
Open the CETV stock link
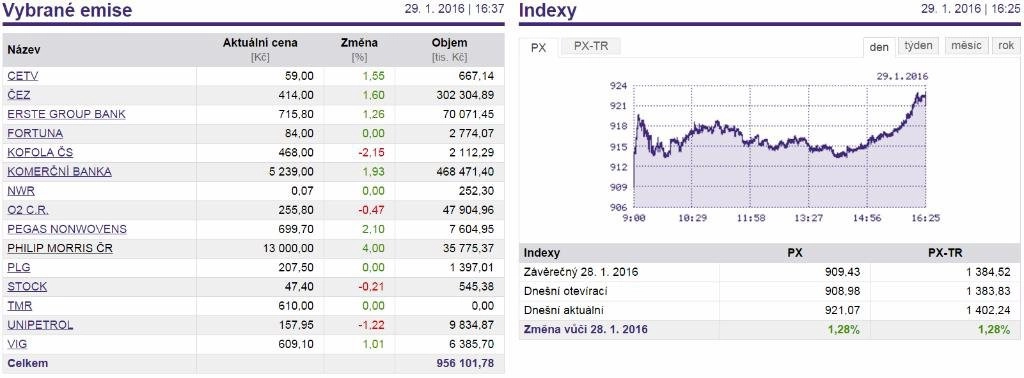(23, 76)
